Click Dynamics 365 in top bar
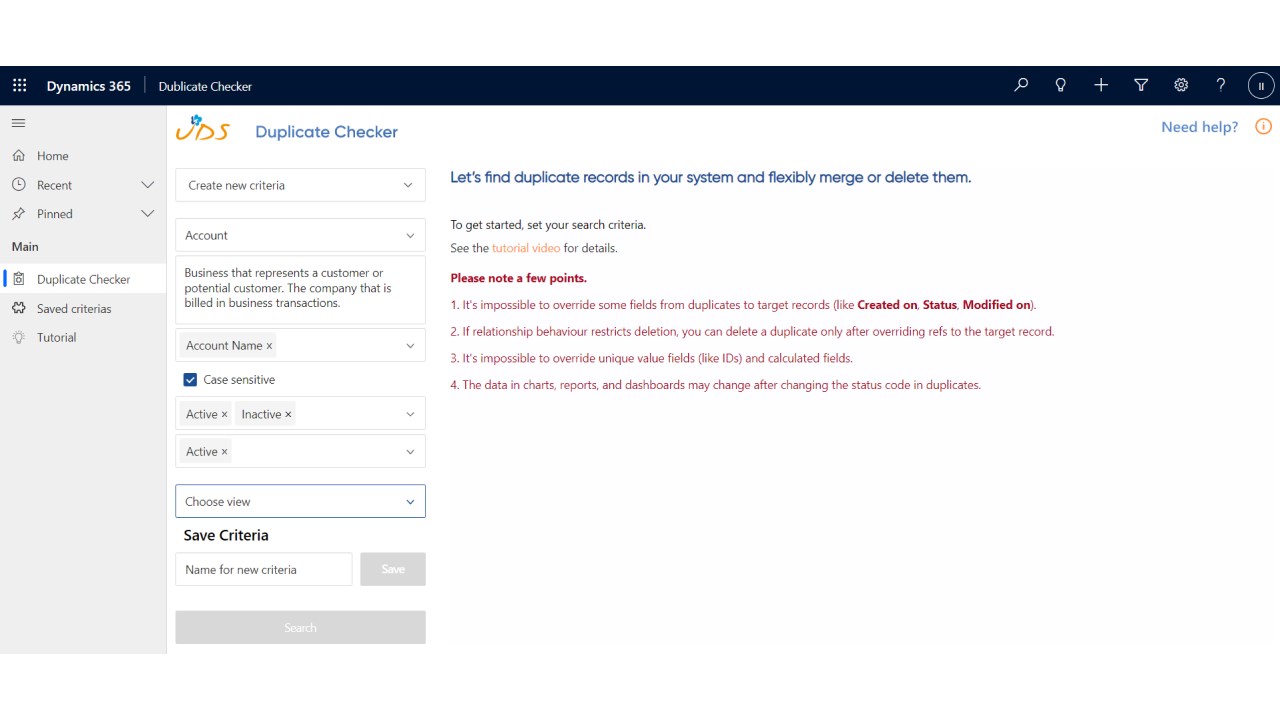The height and width of the screenshot is (720, 1280). pos(88,86)
